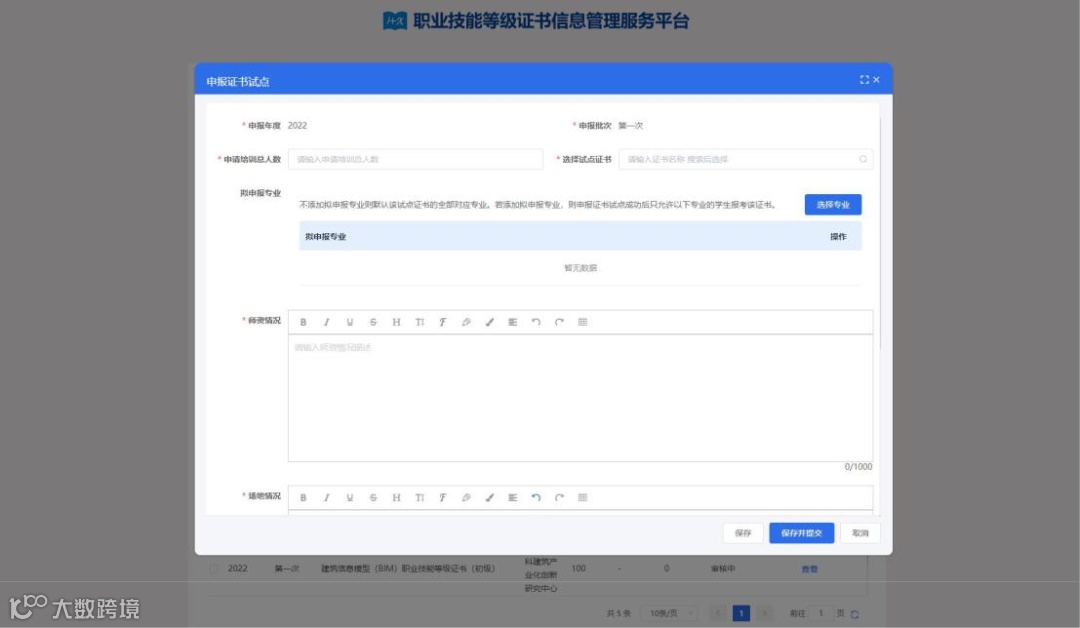Toggle underline in 师资情况 editor toolbar
1080x628 pixels.
(x=350, y=322)
